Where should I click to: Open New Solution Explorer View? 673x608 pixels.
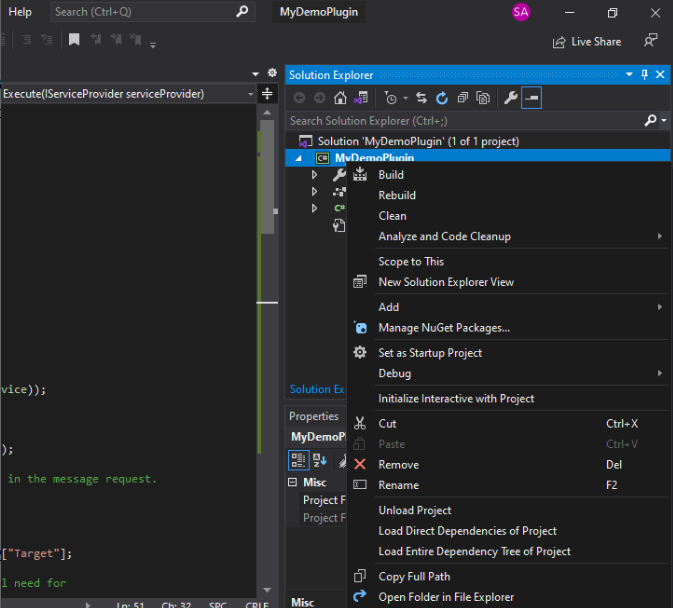point(509,282)
